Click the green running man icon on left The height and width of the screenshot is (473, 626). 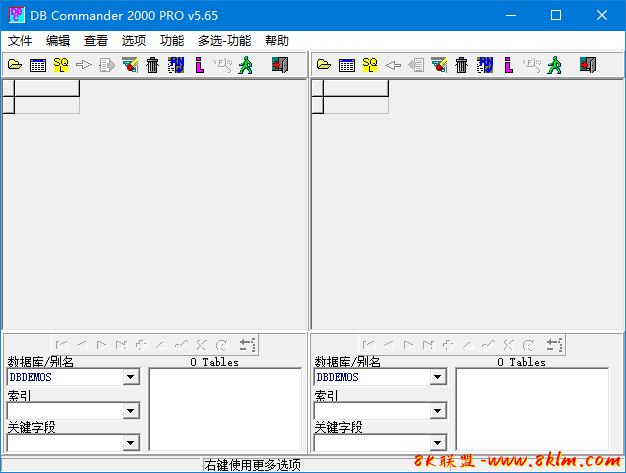coord(245,65)
